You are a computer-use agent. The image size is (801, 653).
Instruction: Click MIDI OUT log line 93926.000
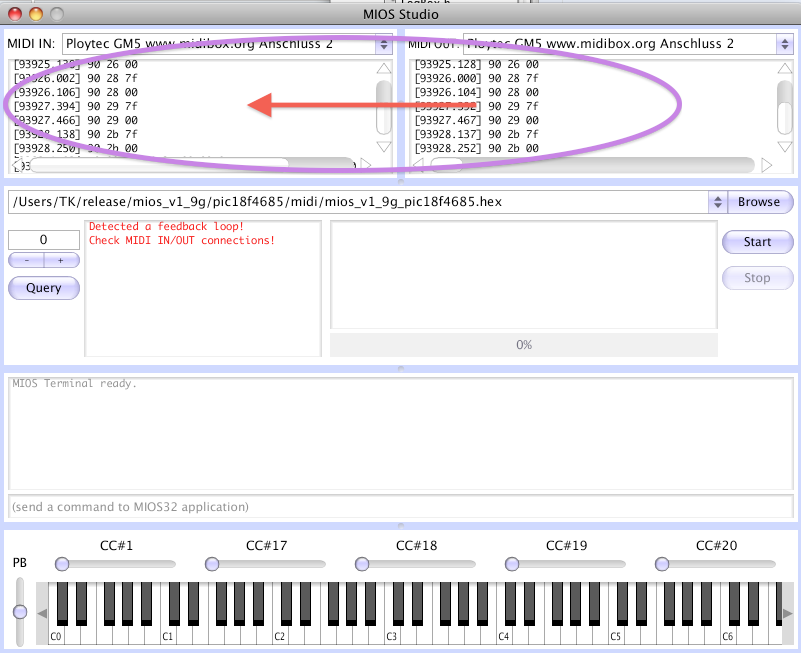pyautogui.click(x=477, y=78)
